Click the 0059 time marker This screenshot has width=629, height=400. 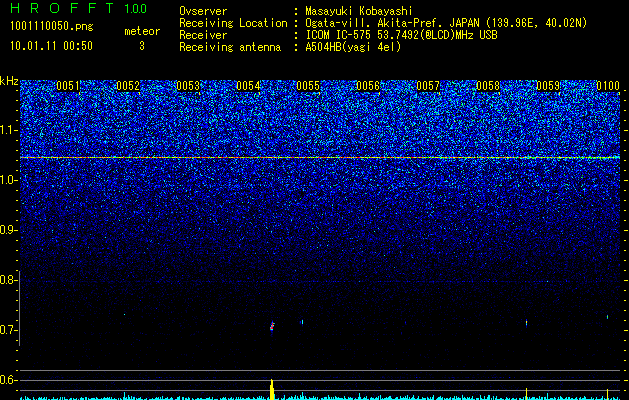[x=548, y=86]
